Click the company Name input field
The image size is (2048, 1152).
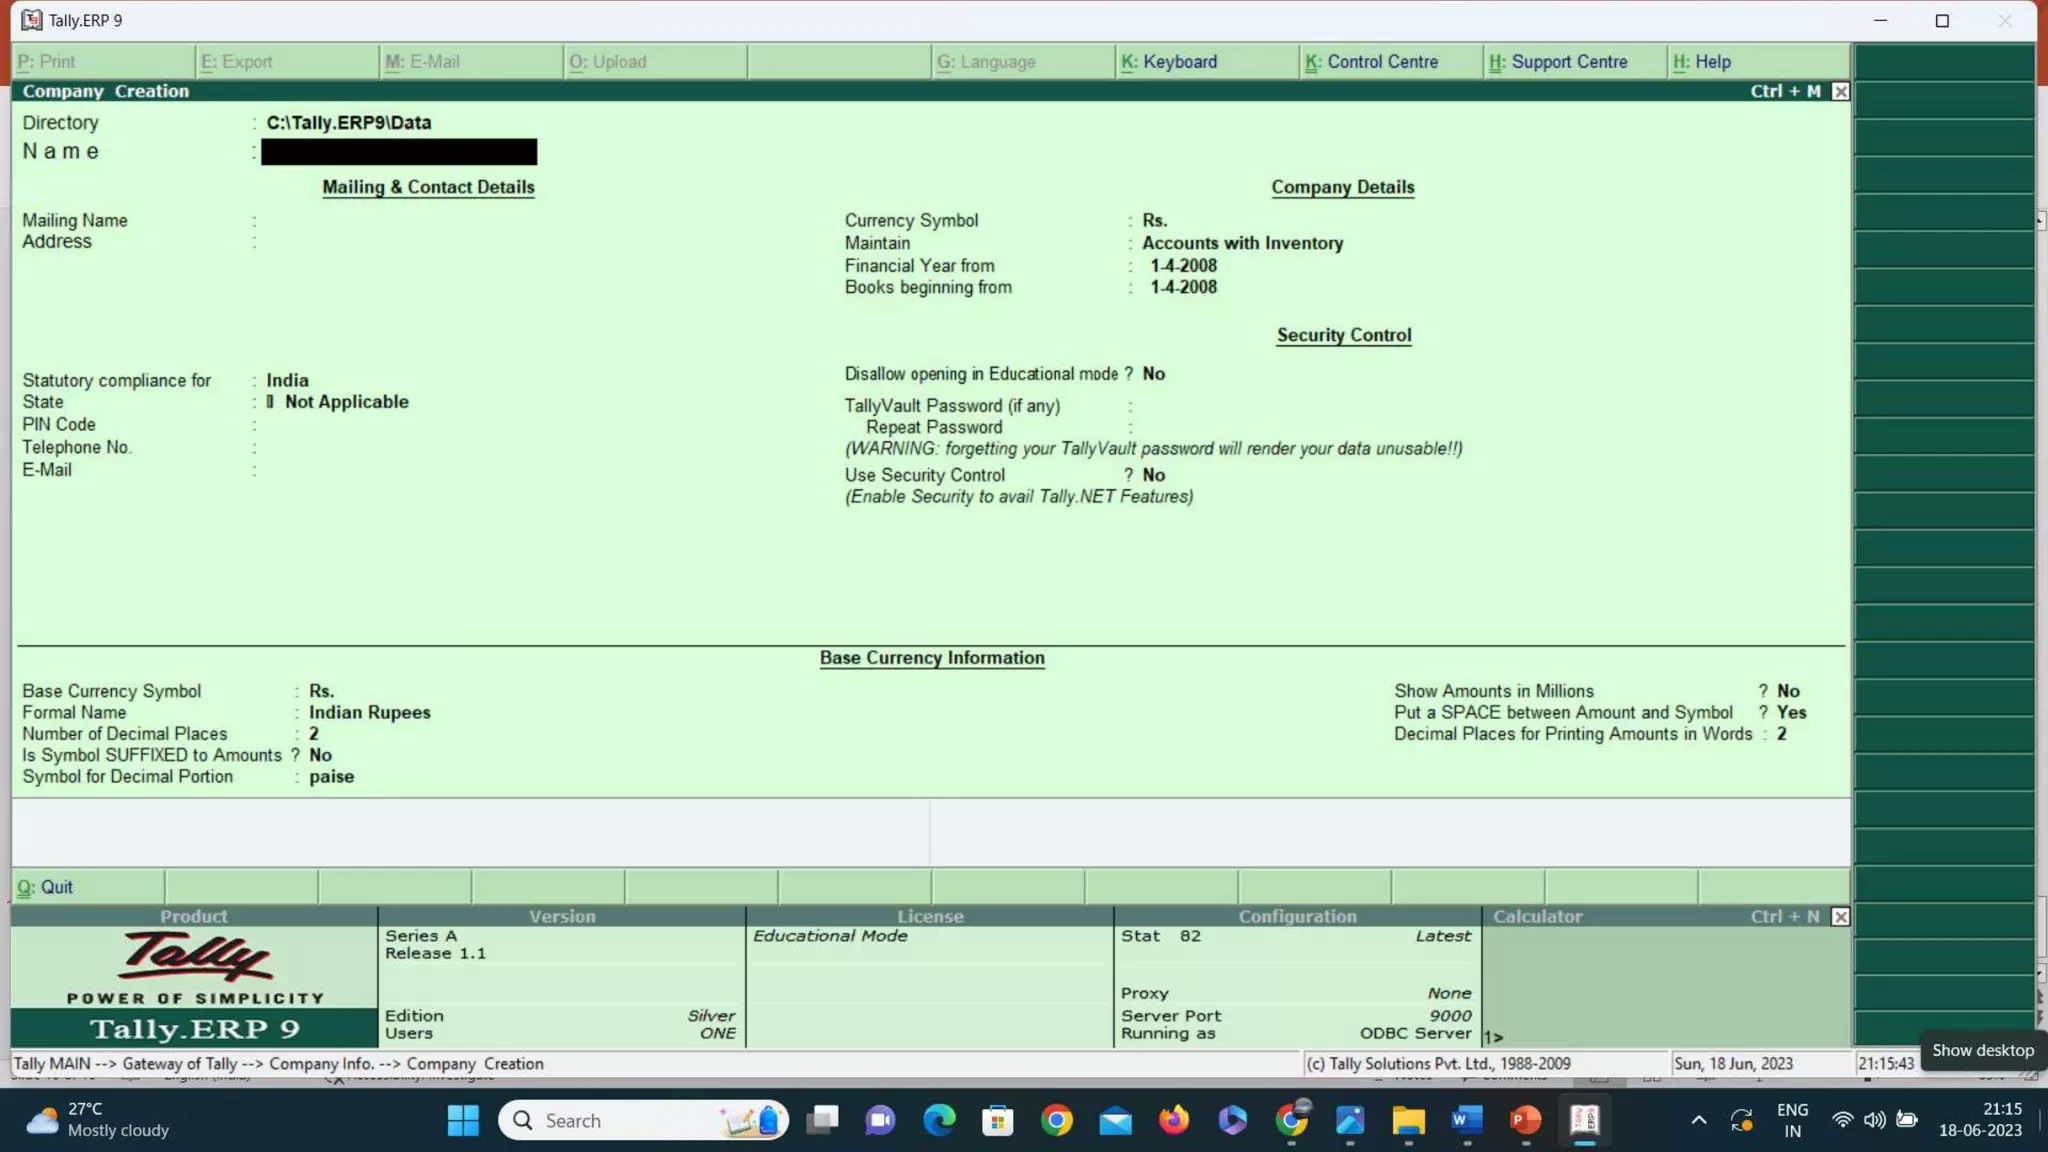click(399, 152)
